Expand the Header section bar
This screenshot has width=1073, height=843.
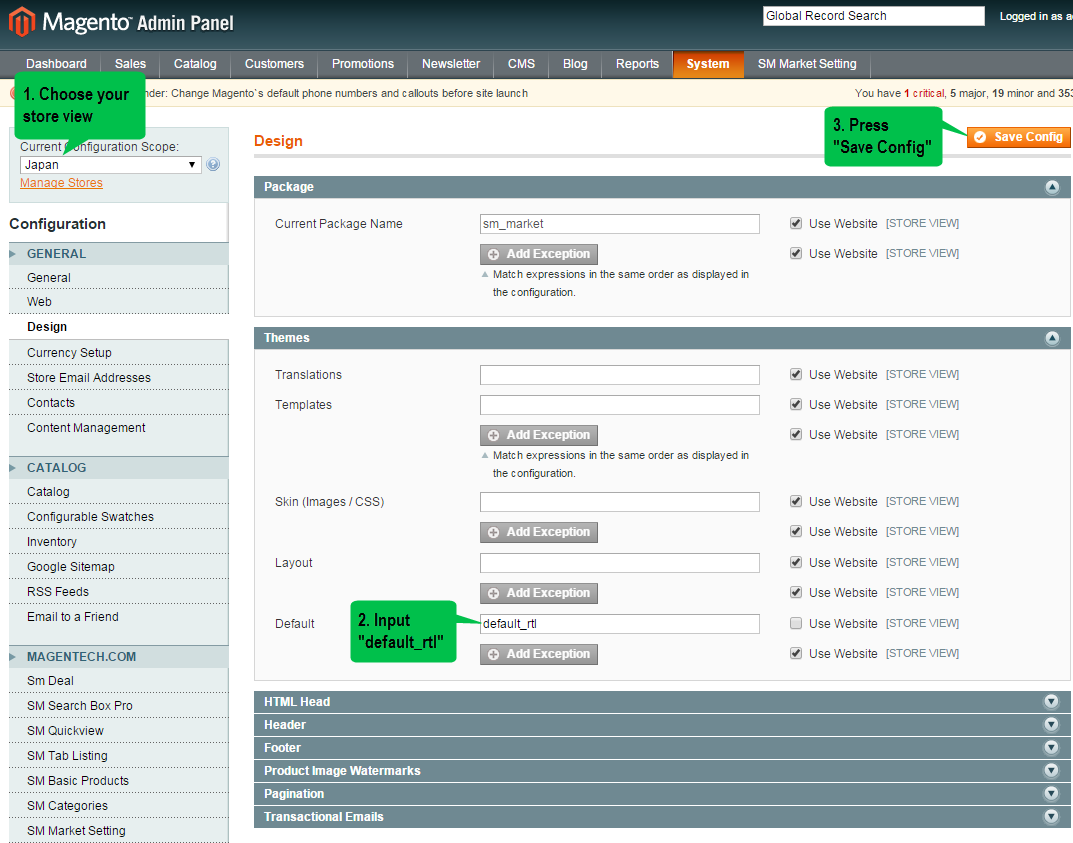(x=662, y=725)
